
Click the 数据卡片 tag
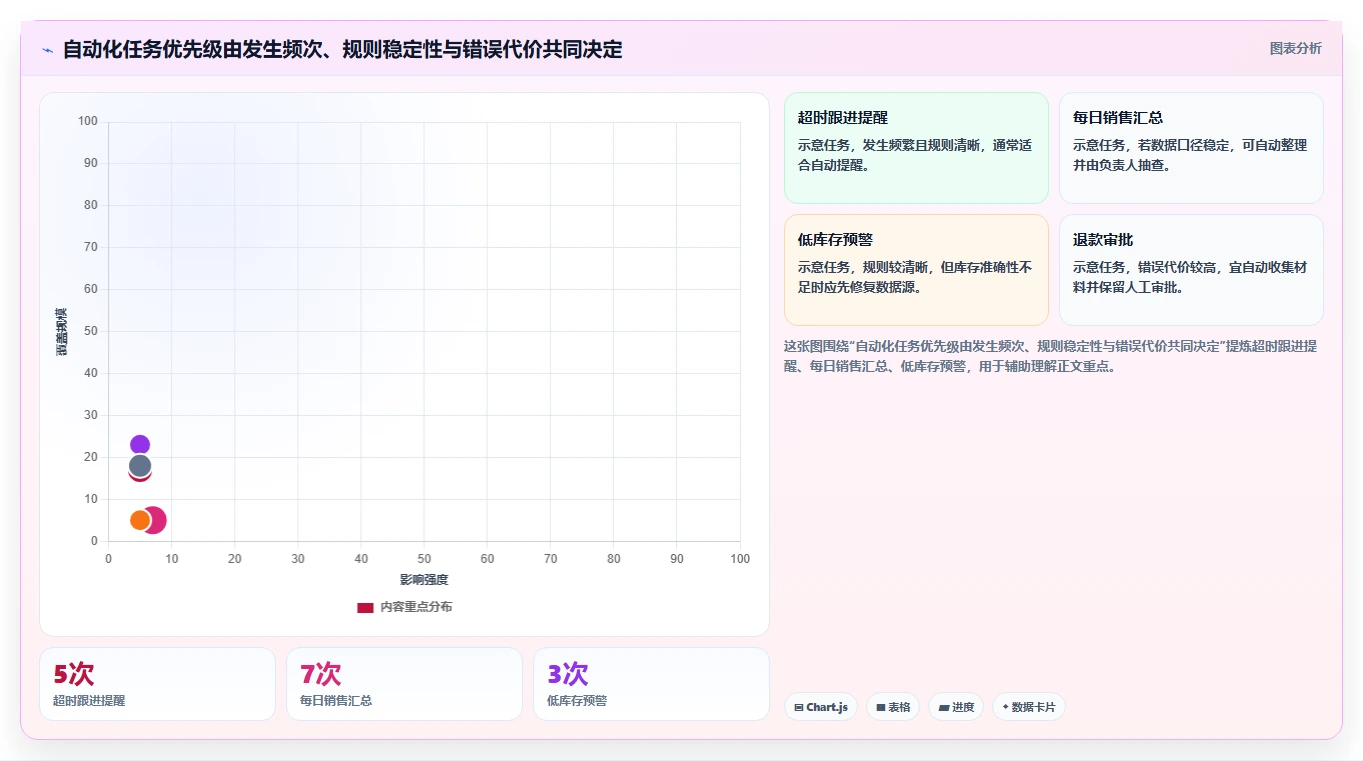(x=1029, y=707)
